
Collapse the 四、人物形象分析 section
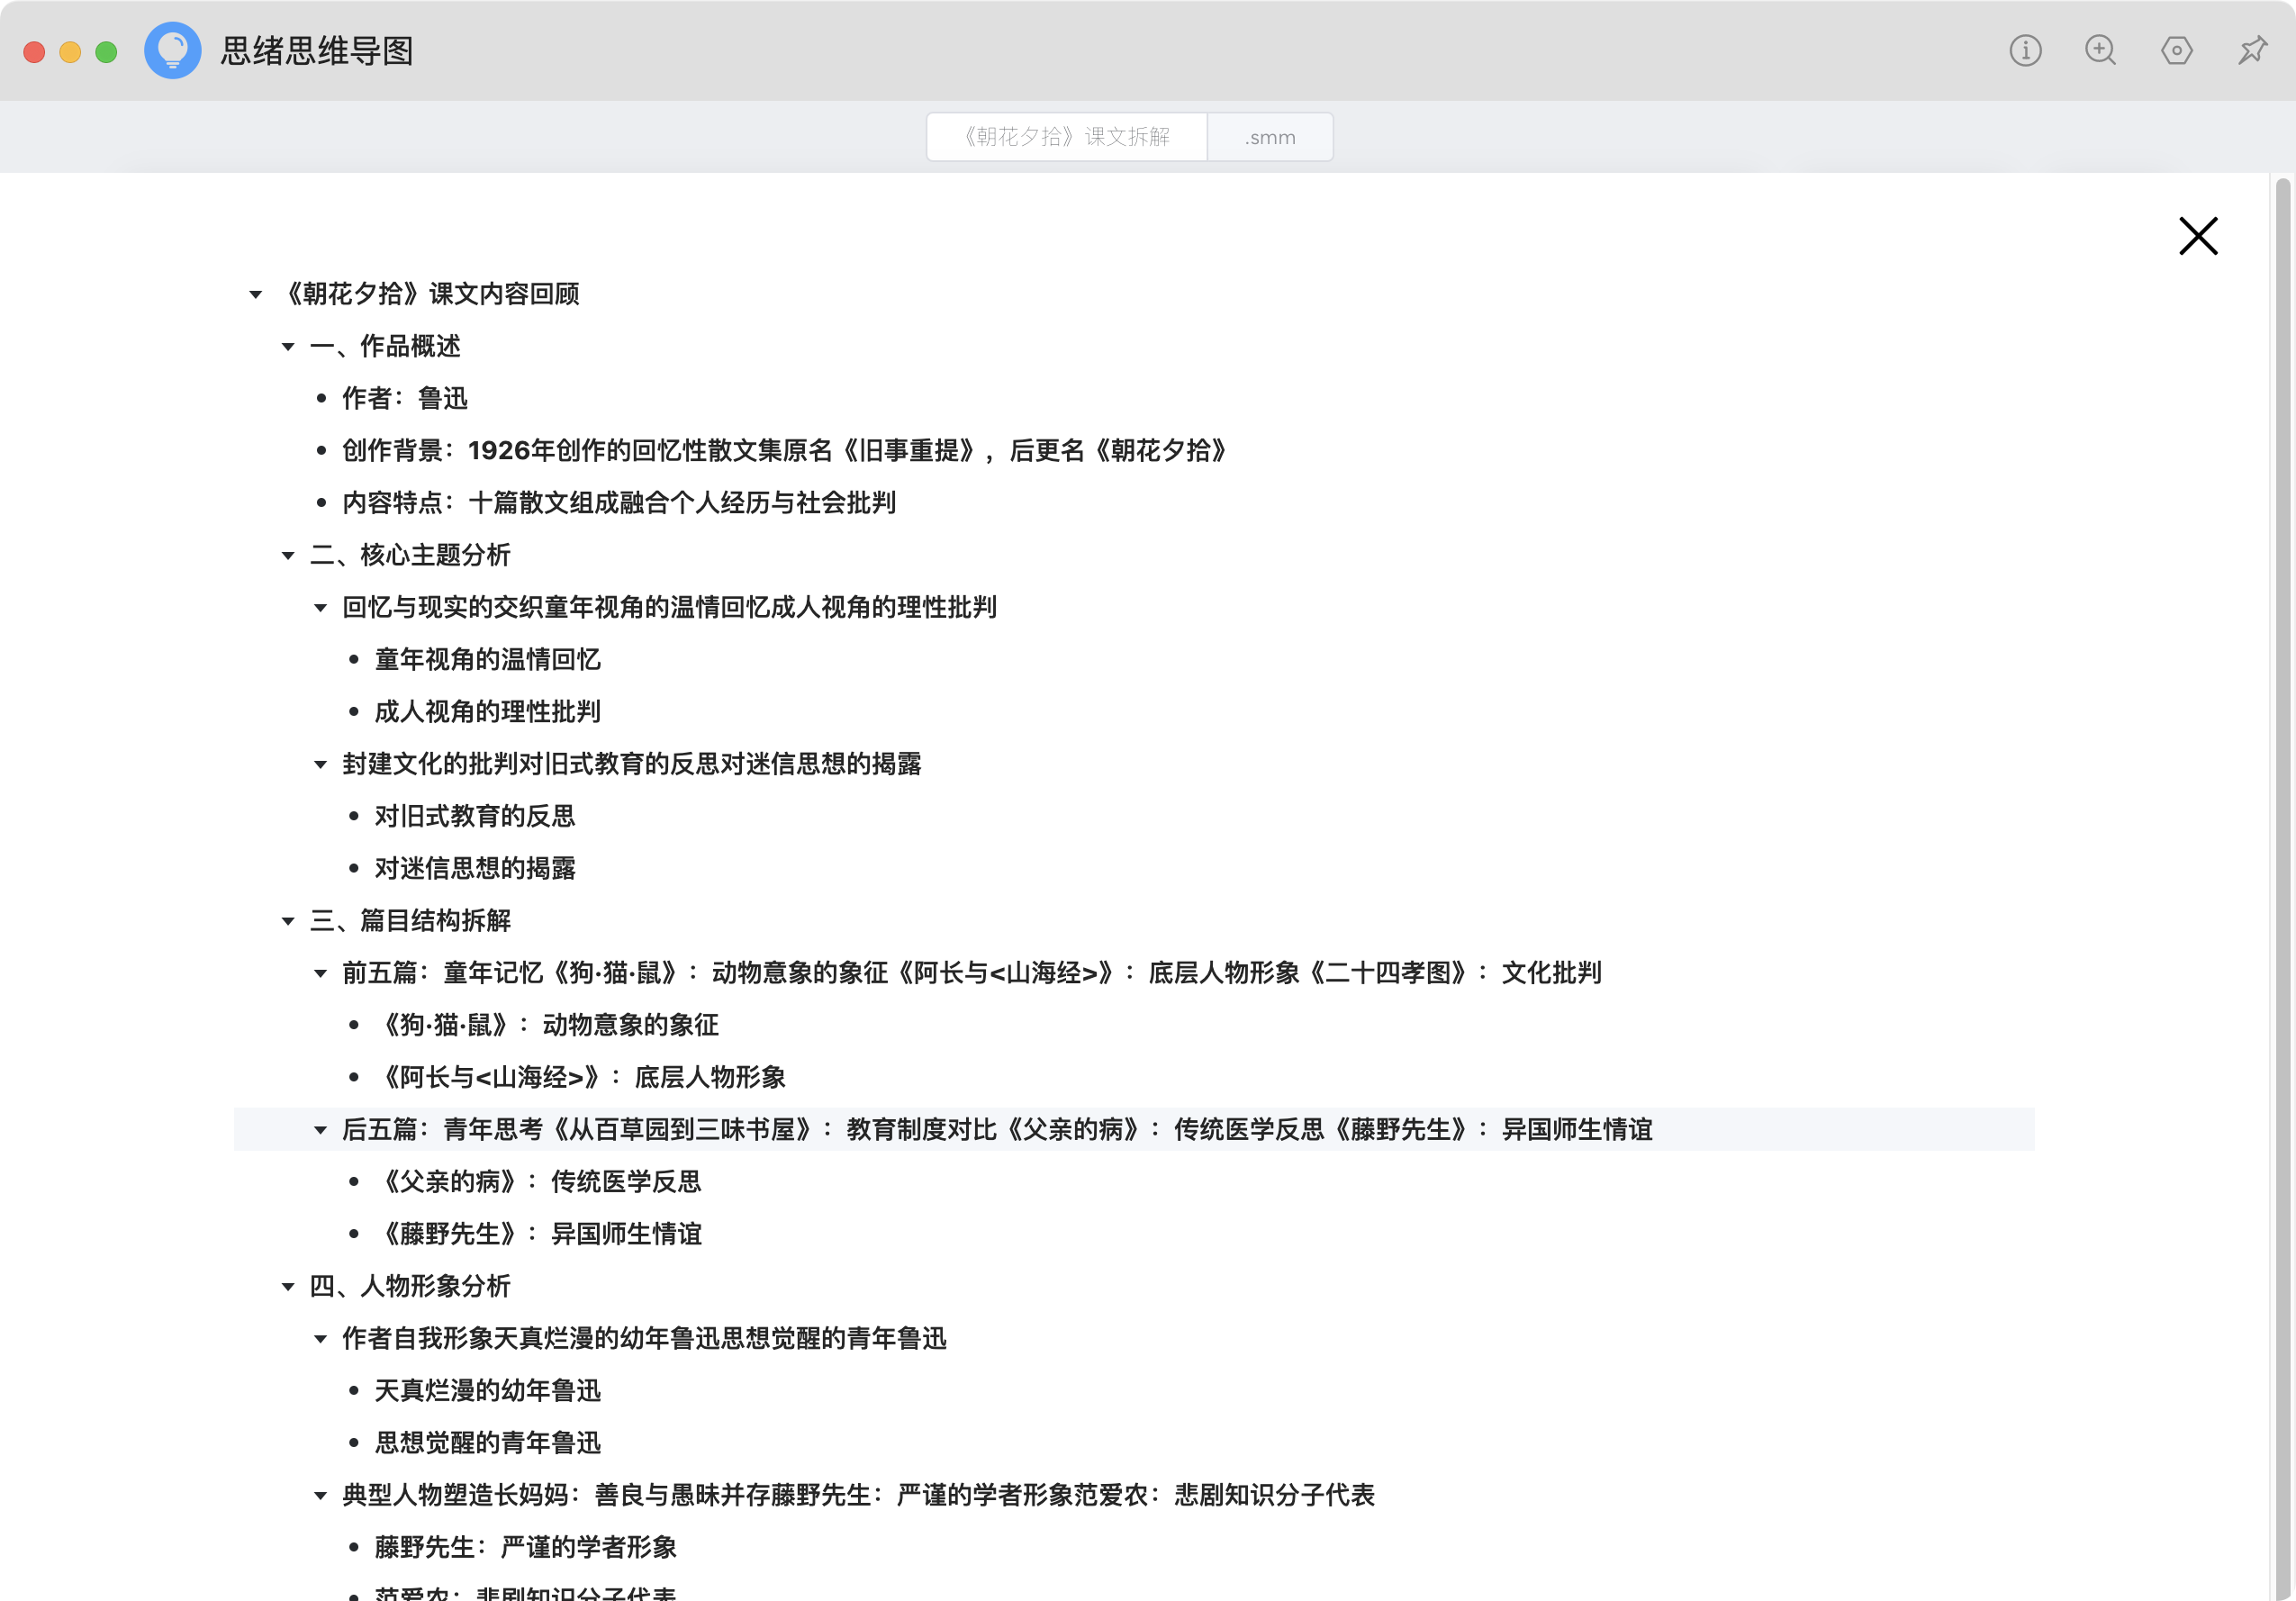pyautogui.click(x=288, y=1287)
